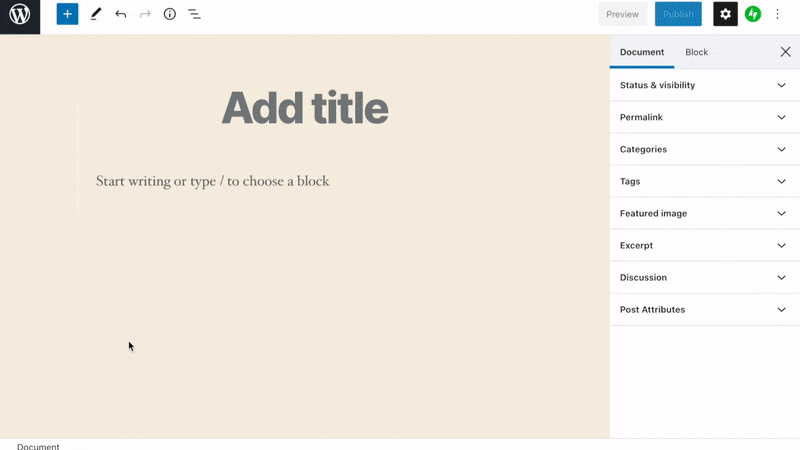Expand the Status & visibility panel

coord(705,85)
